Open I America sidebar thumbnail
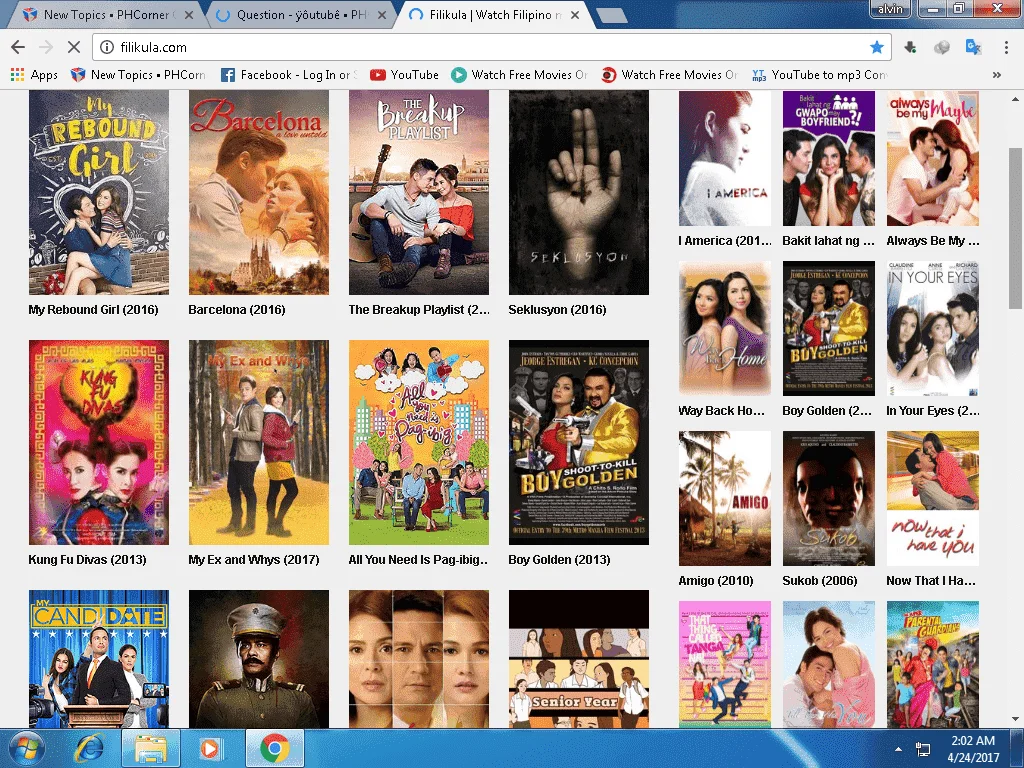This screenshot has width=1024, height=768. [x=725, y=159]
